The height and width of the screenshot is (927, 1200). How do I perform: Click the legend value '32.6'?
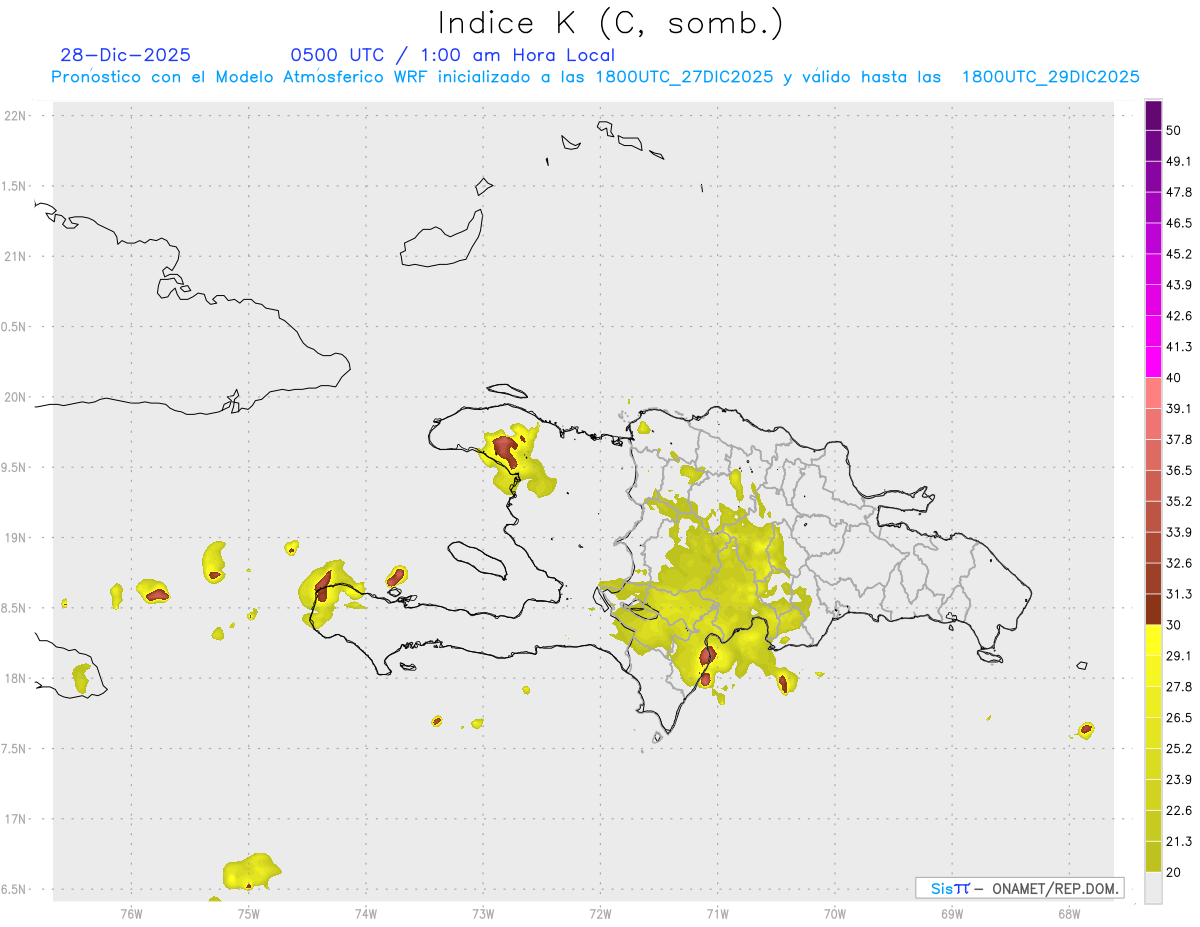click(1179, 563)
